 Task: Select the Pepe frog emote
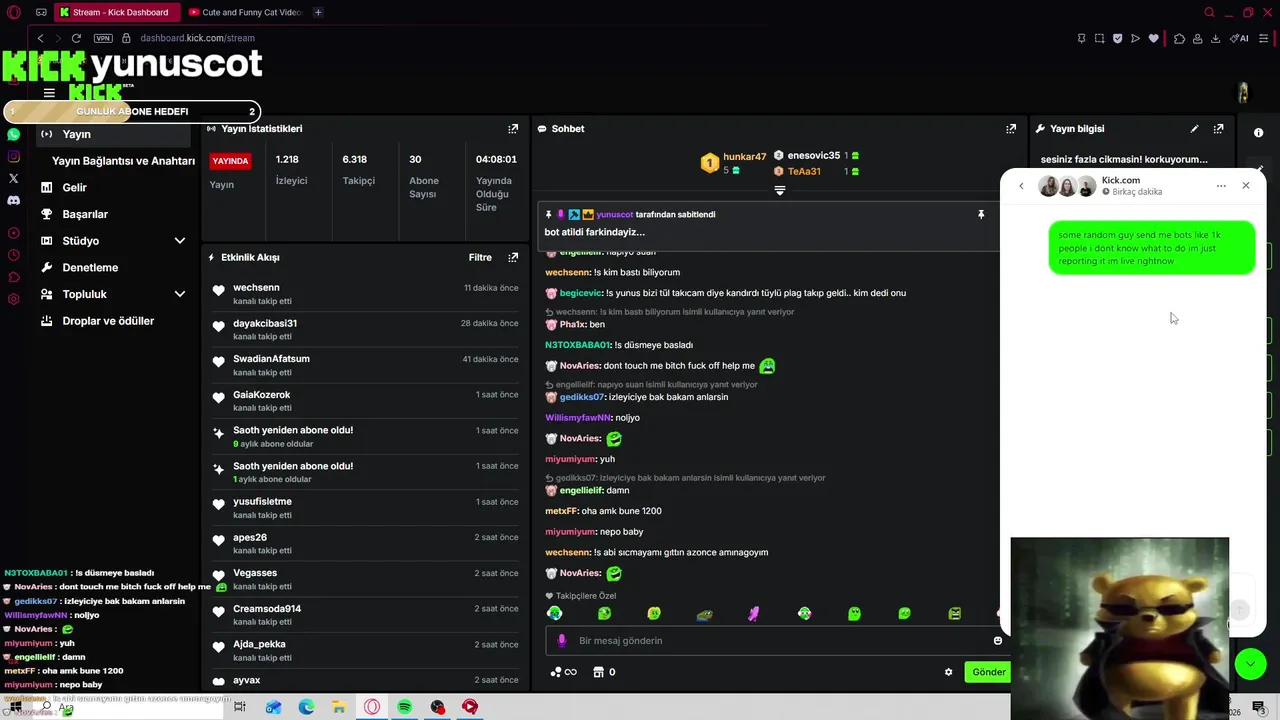click(x=704, y=614)
